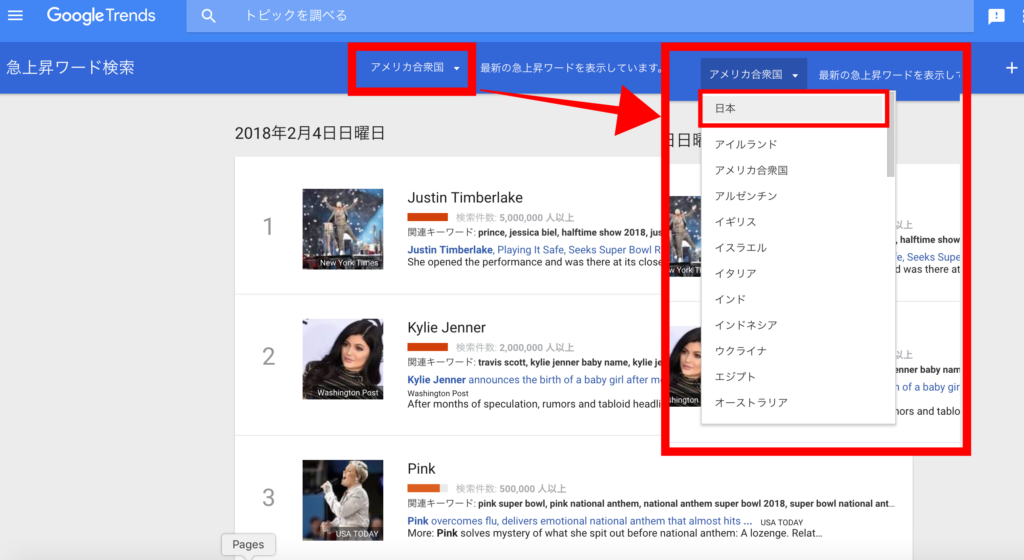The height and width of the screenshot is (560, 1024).
Task: Click the Justin Timberlake trend title
Action: tap(465, 198)
